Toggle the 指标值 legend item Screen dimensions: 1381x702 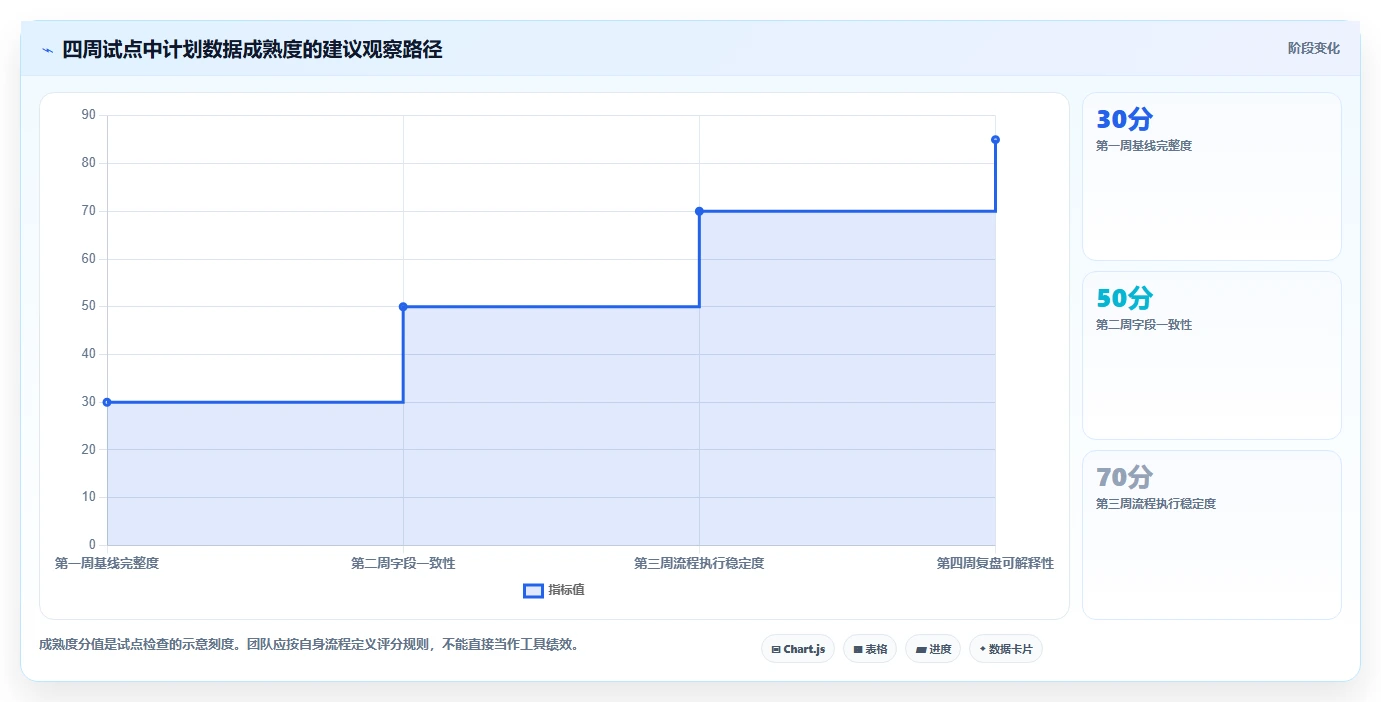(554, 590)
